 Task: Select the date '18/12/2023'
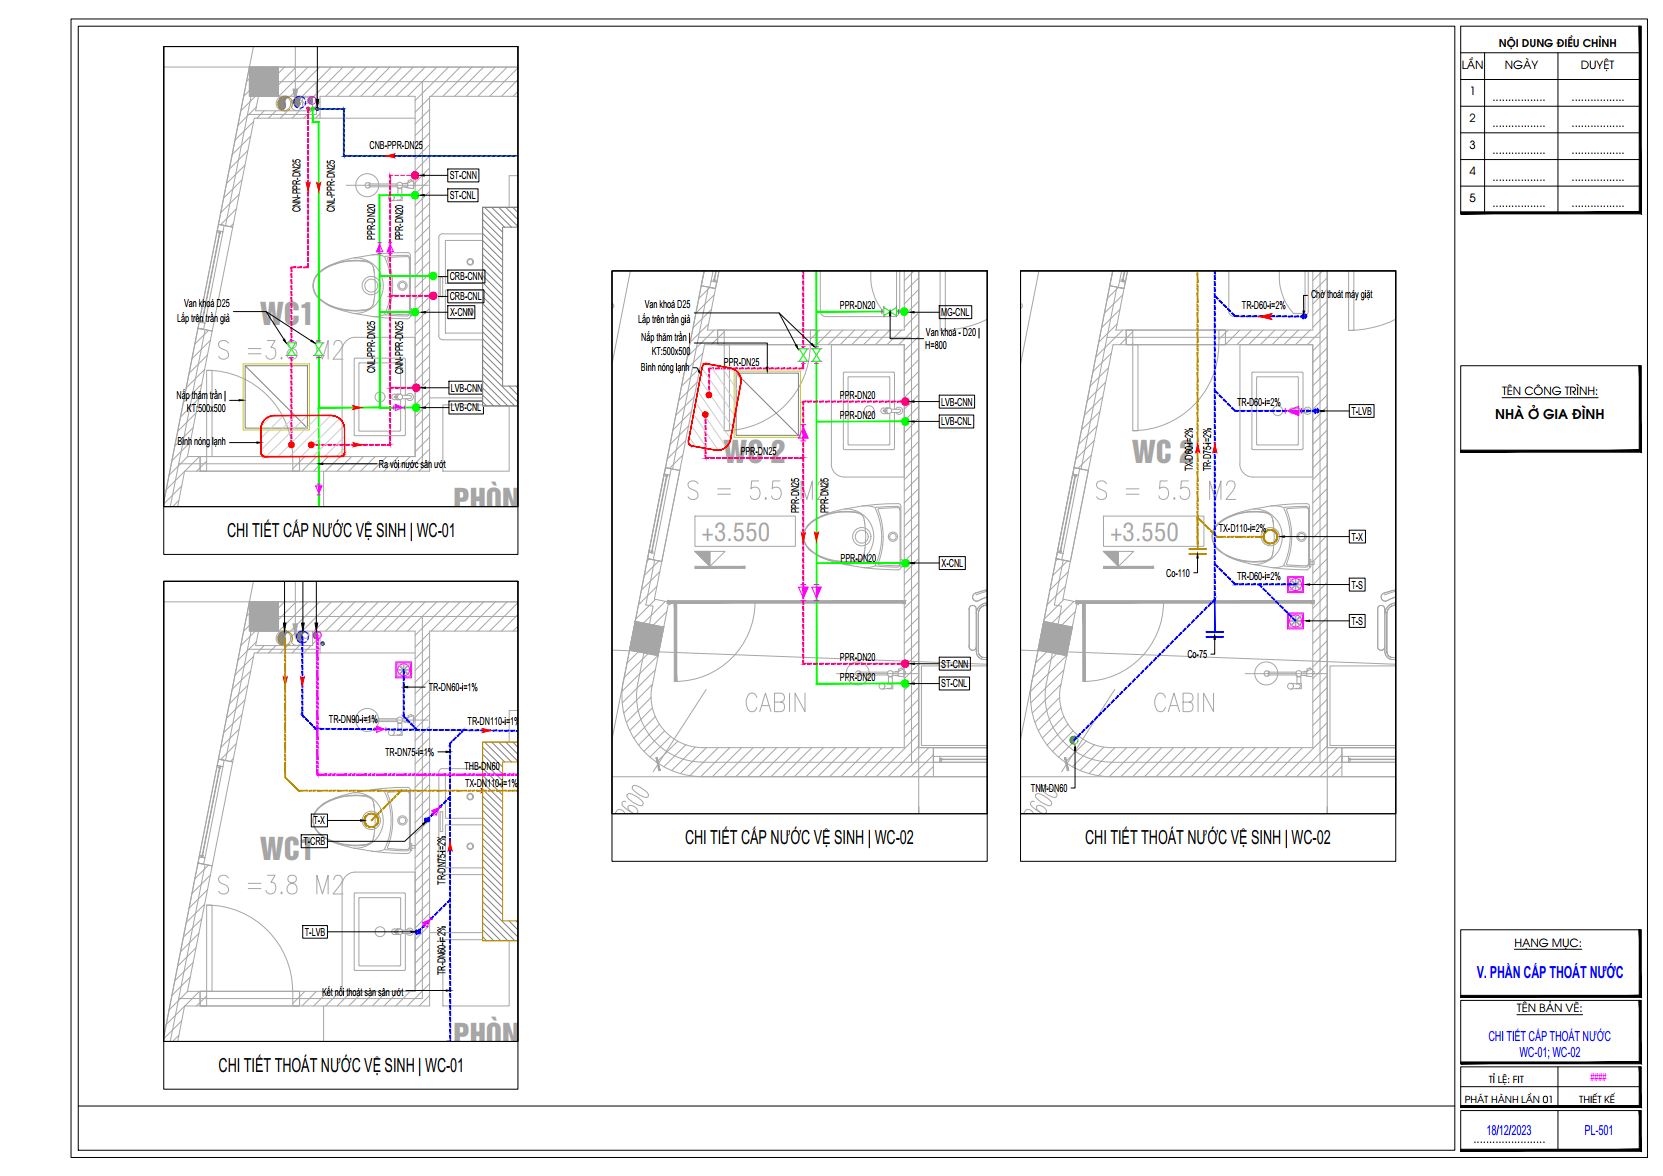point(1508,1131)
